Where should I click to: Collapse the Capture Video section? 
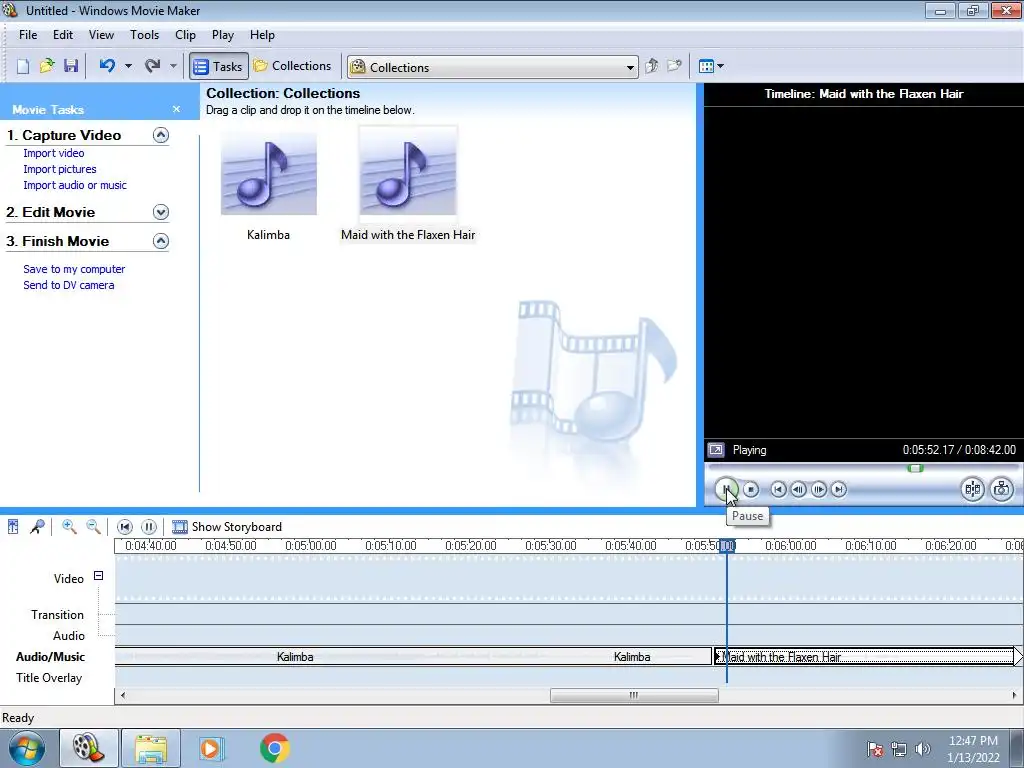(161, 135)
